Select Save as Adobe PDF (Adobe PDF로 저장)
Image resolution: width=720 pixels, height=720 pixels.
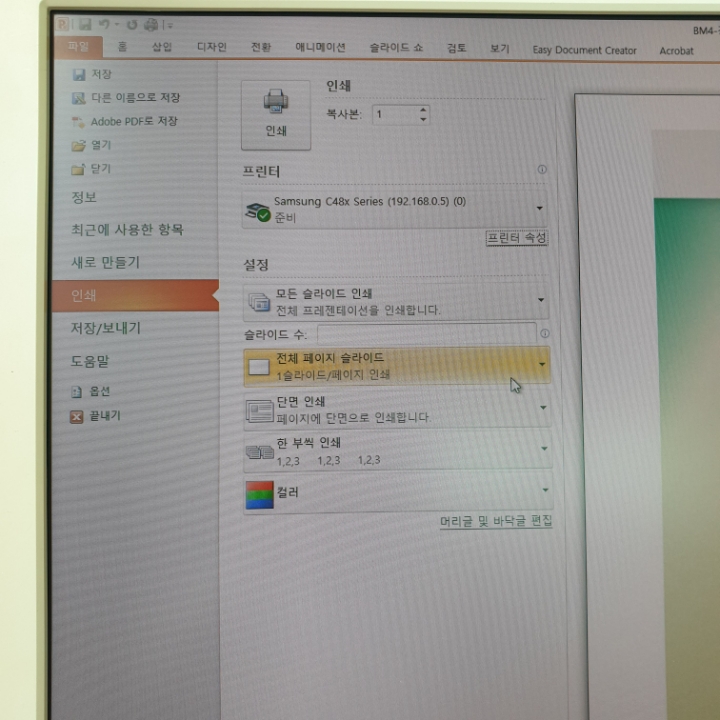pos(124,121)
